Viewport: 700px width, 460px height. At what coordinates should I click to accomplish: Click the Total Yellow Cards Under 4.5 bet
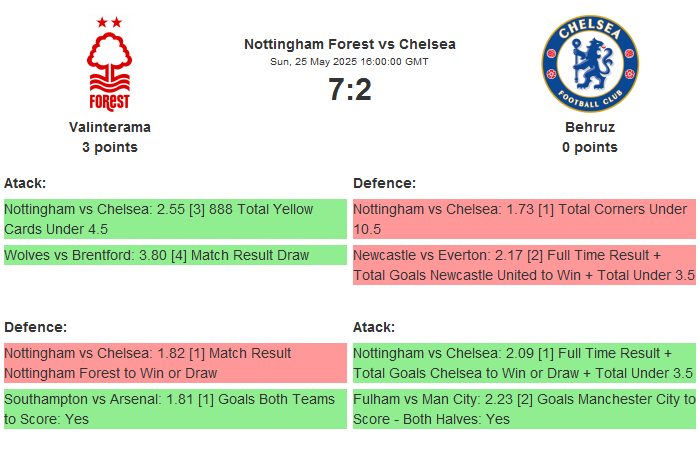[175, 219]
